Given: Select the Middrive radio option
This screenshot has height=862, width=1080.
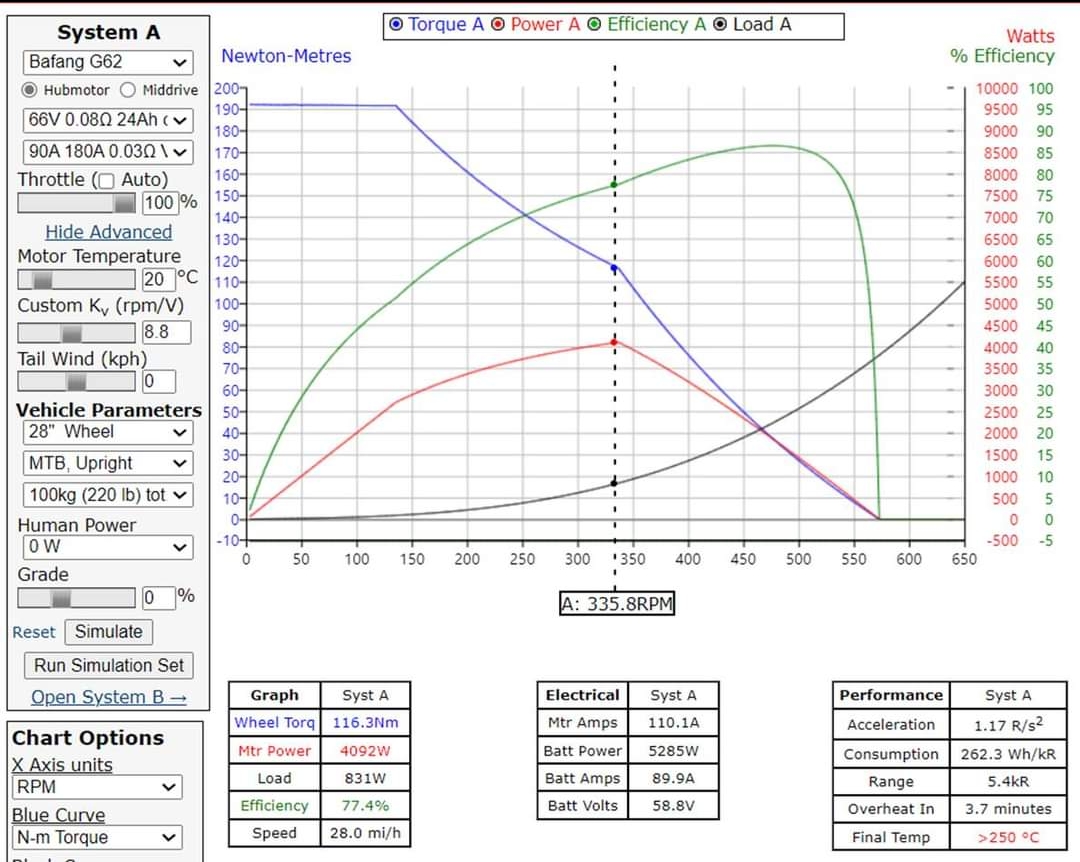Looking at the screenshot, I should pyautogui.click(x=128, y=90).
